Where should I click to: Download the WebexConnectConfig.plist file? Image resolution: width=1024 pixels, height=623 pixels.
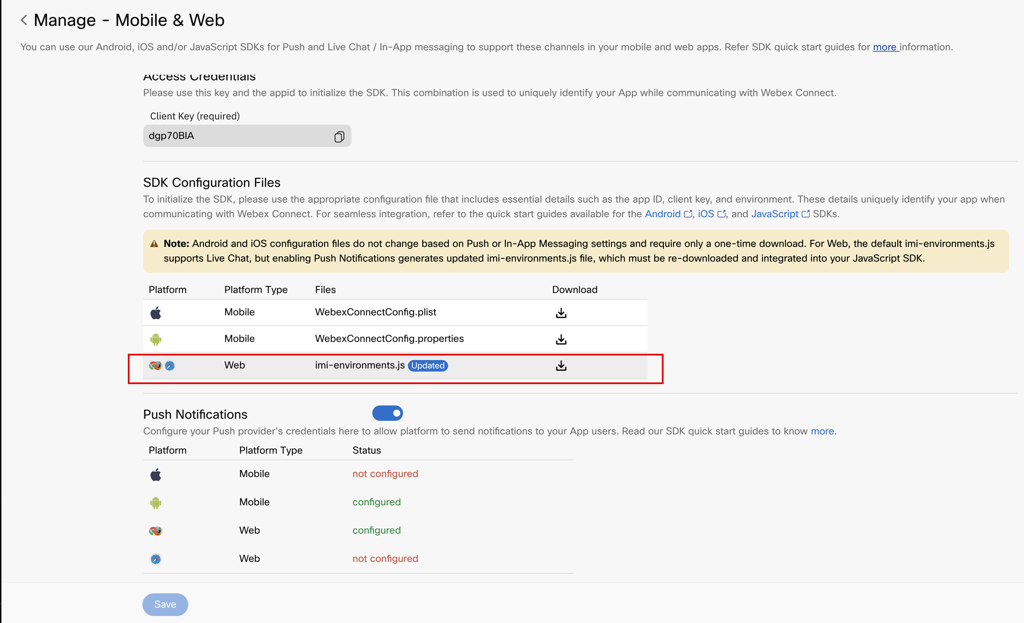561,312
